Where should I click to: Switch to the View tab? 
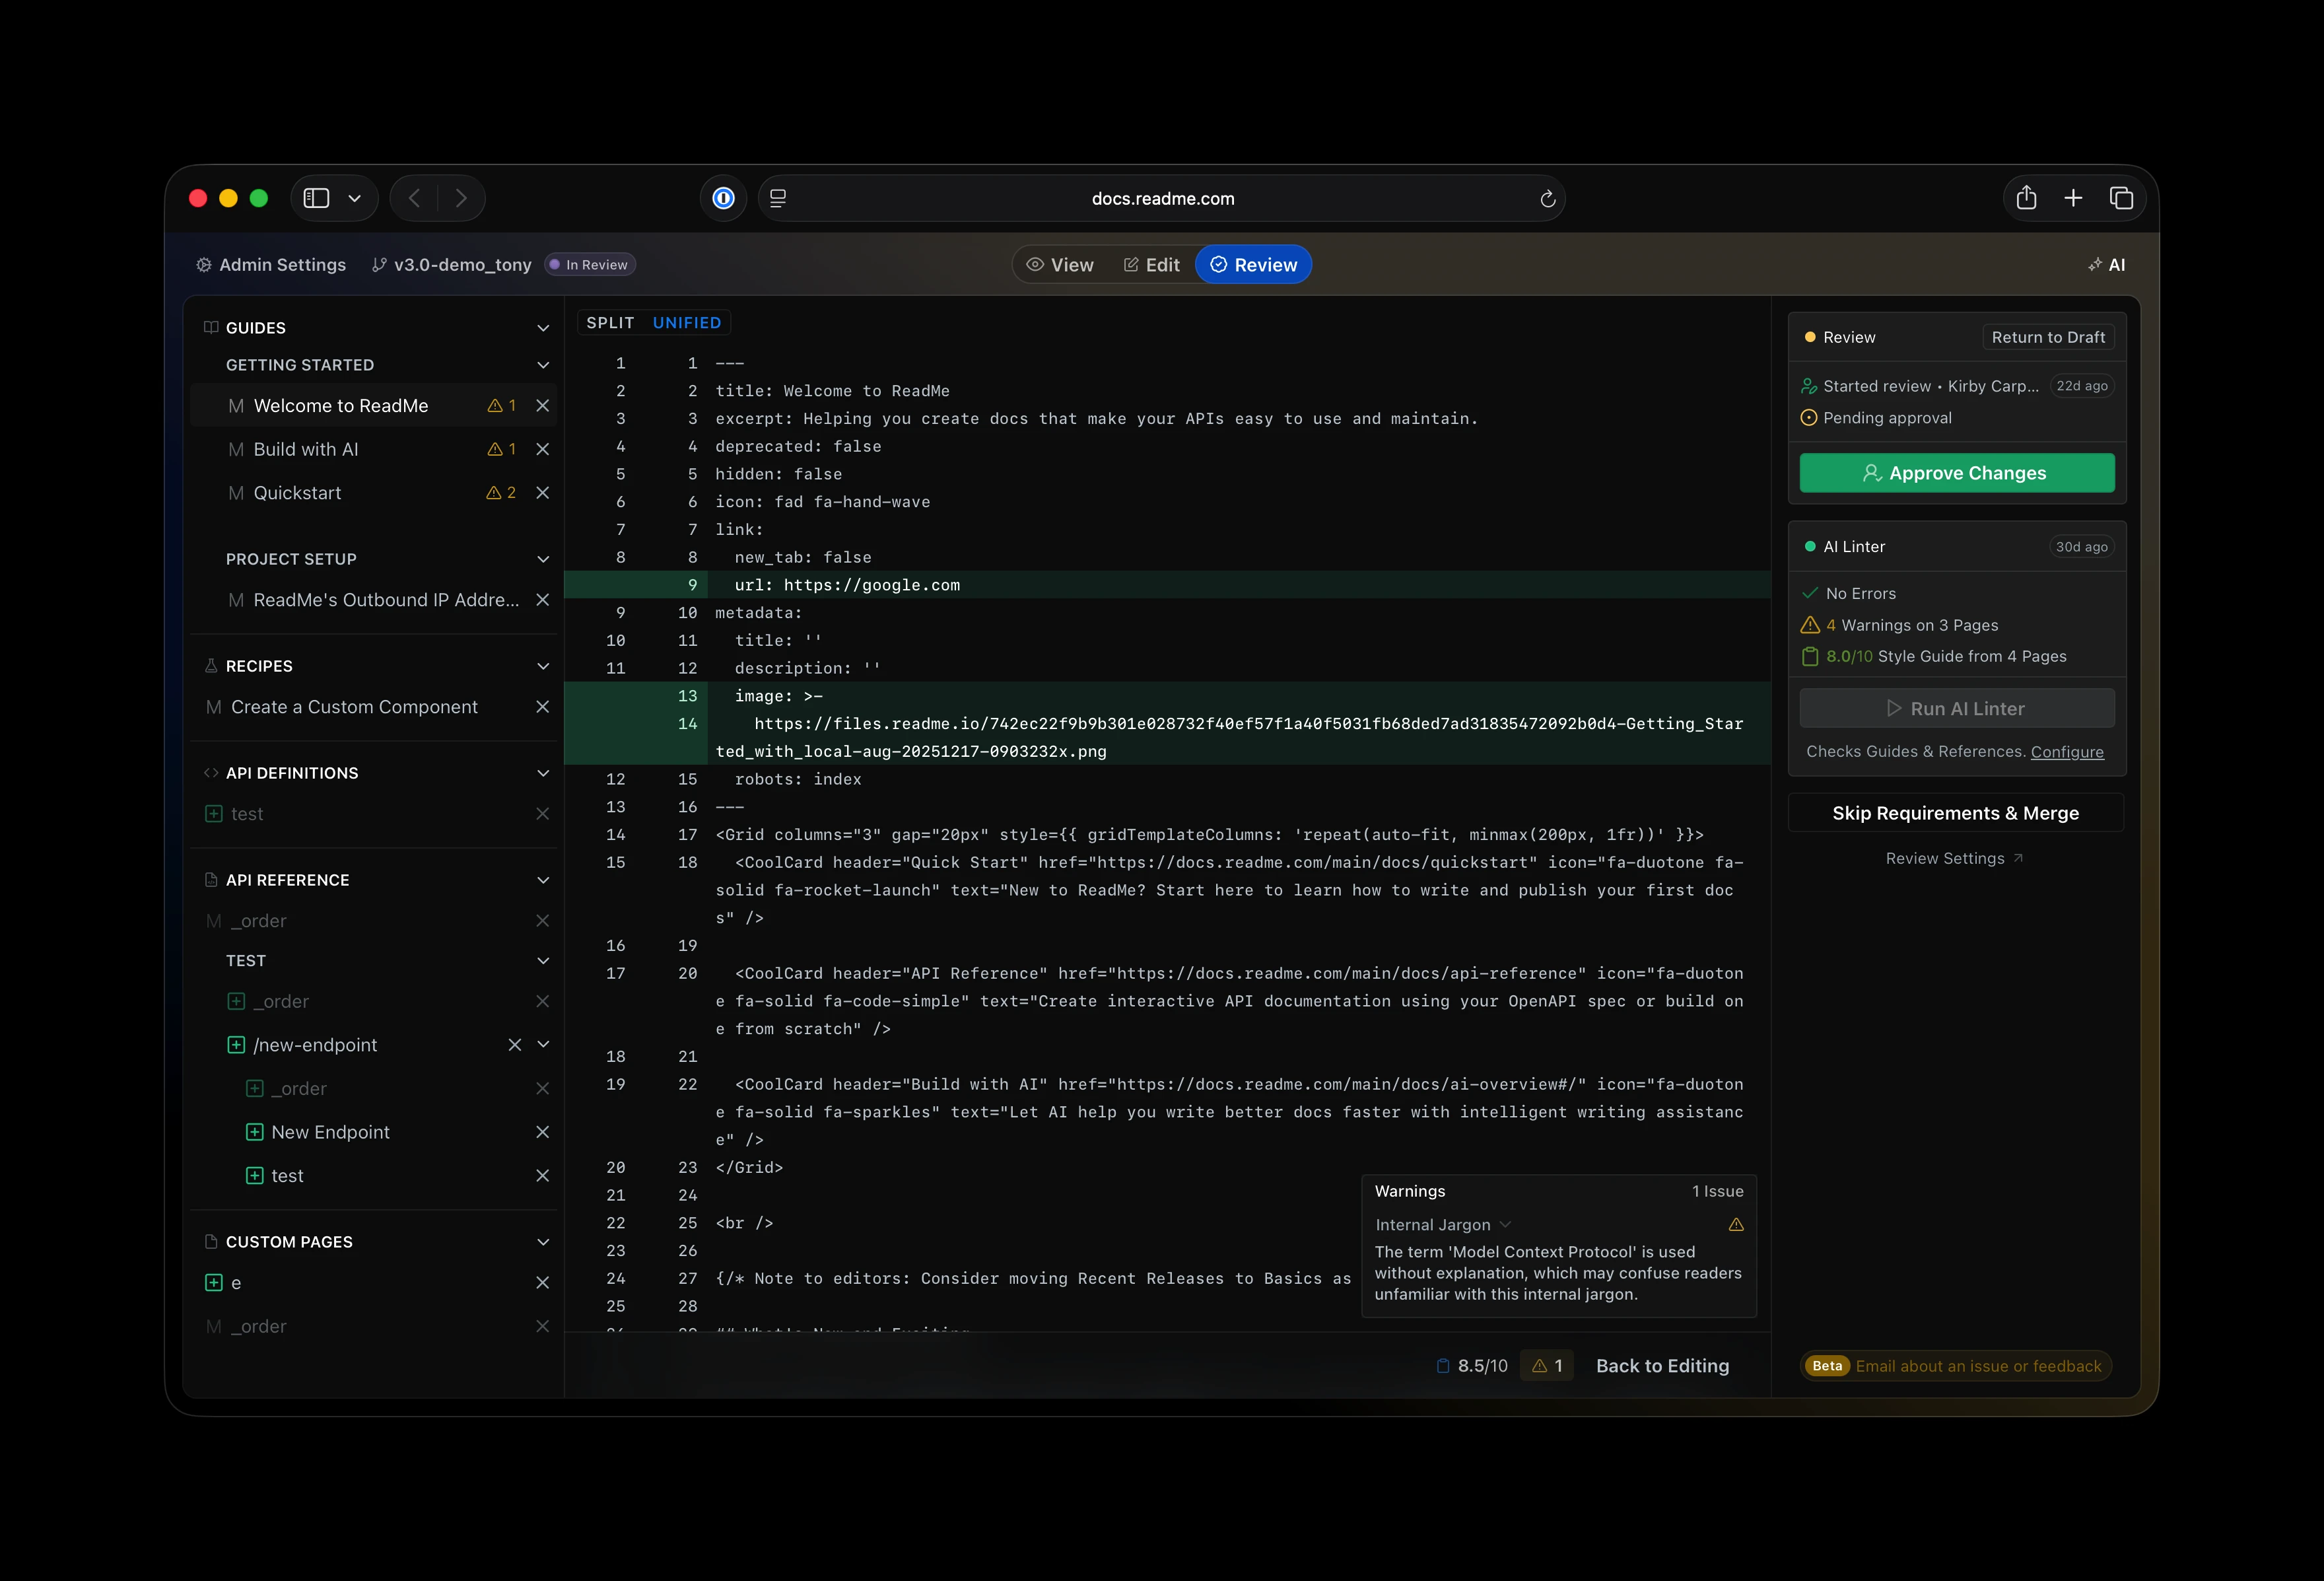coord(1060,265)
